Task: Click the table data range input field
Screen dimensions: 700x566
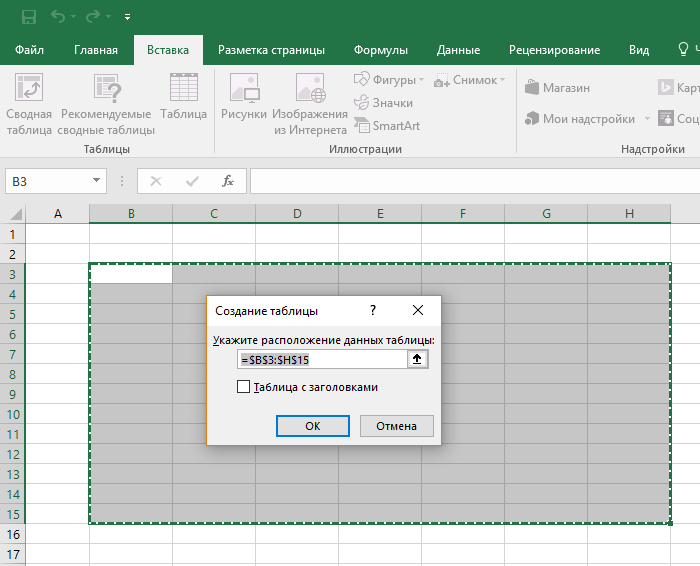Action: pyautogui.click(x=320, y=359)
